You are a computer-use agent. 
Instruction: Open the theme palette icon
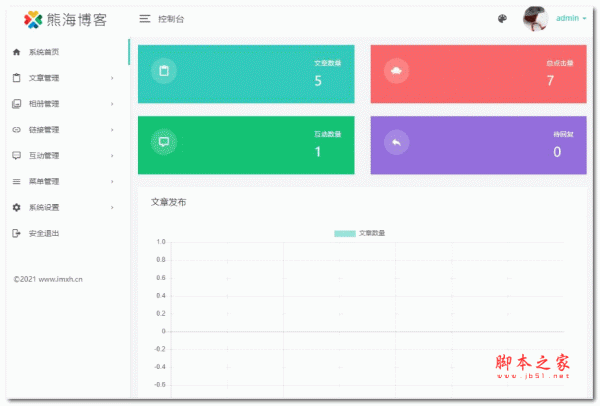[x=502, y=18]
